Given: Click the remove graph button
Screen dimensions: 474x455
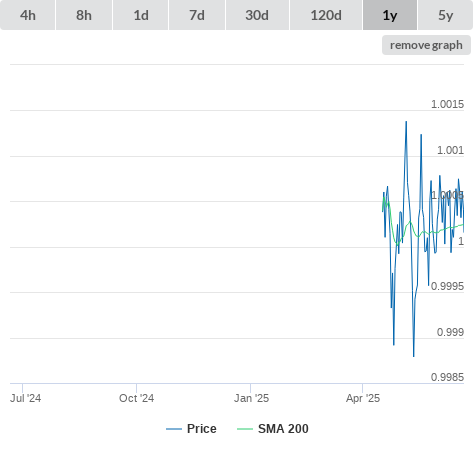Looking at the screenshot, I should pos(426,45).
